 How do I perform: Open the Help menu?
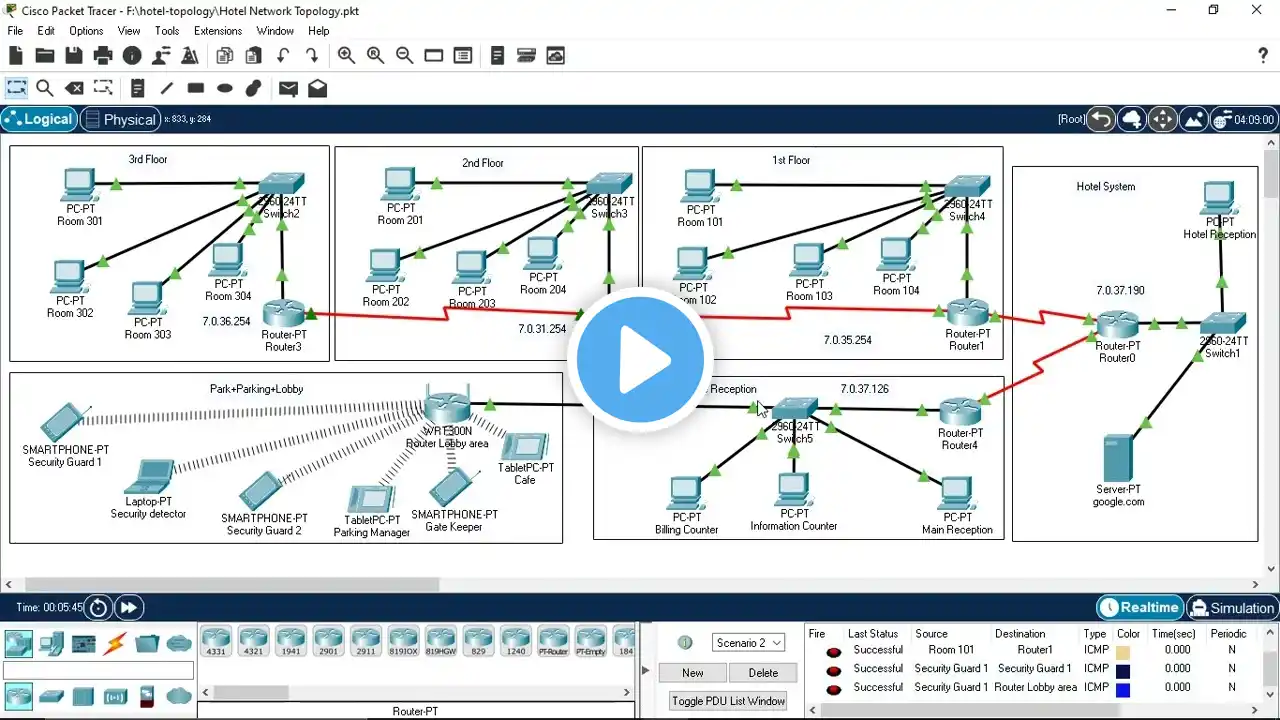[319, 31]
